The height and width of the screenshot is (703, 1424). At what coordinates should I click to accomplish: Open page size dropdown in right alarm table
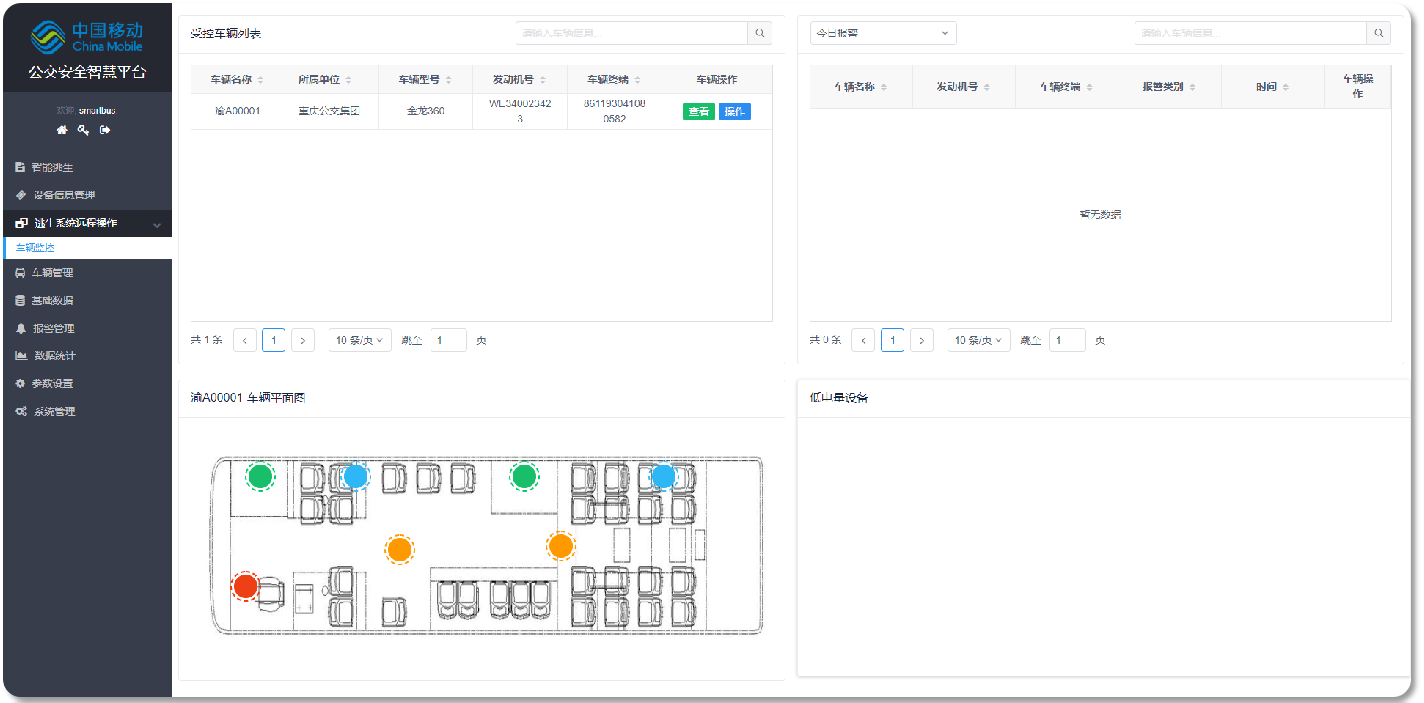[978, 340]
